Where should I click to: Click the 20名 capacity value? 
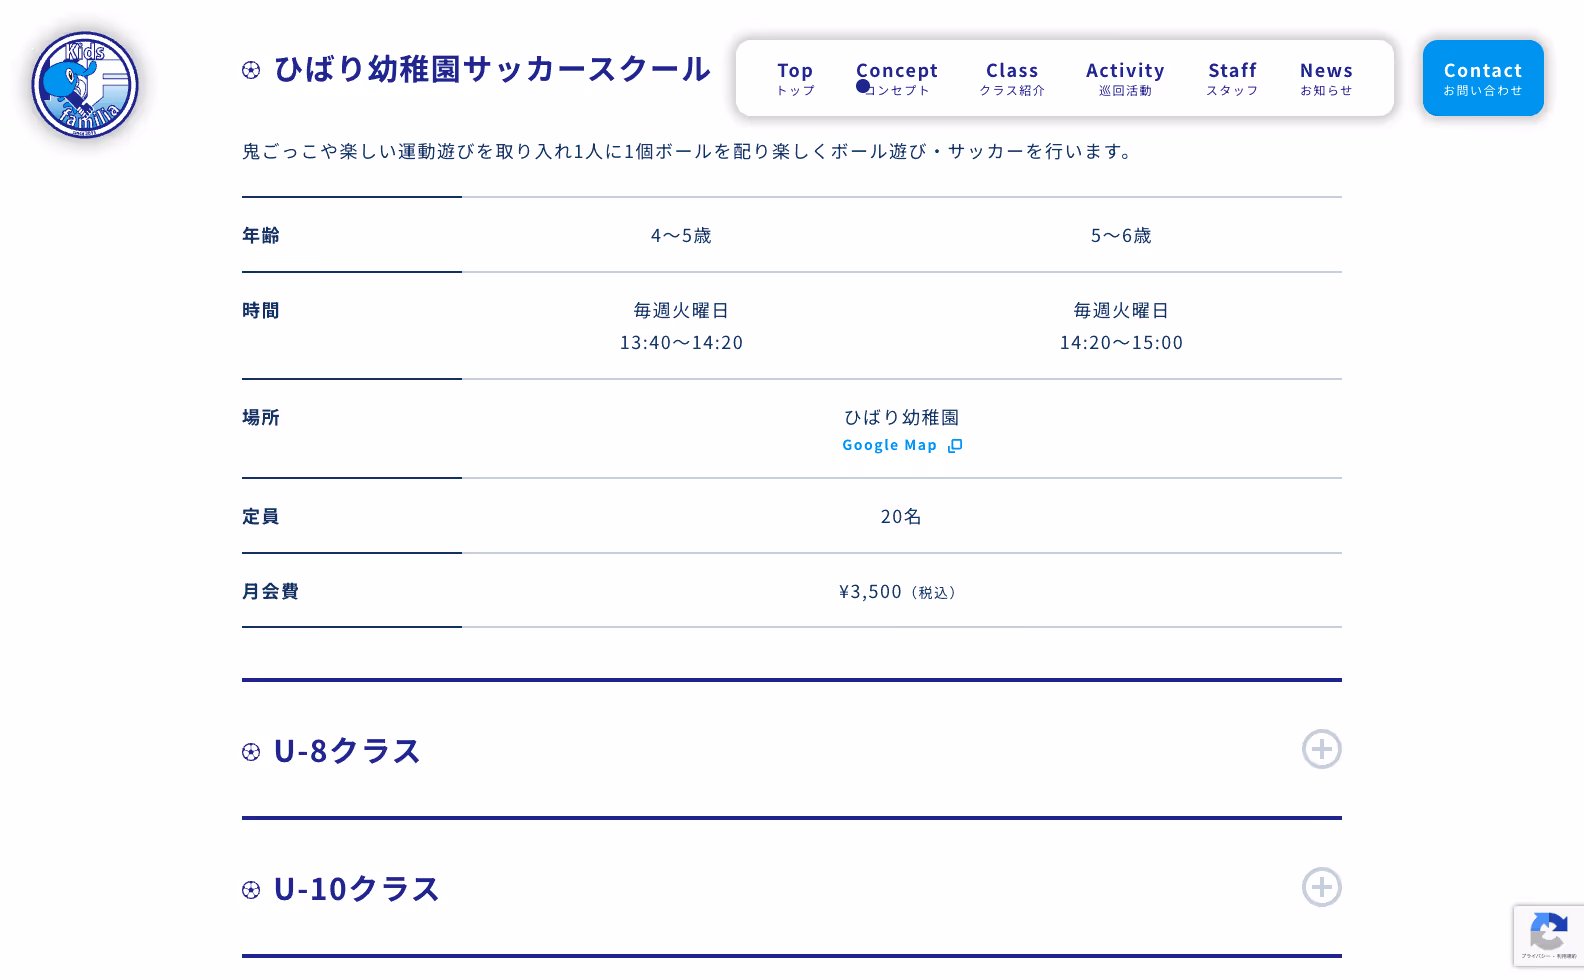tap(901, 517)
